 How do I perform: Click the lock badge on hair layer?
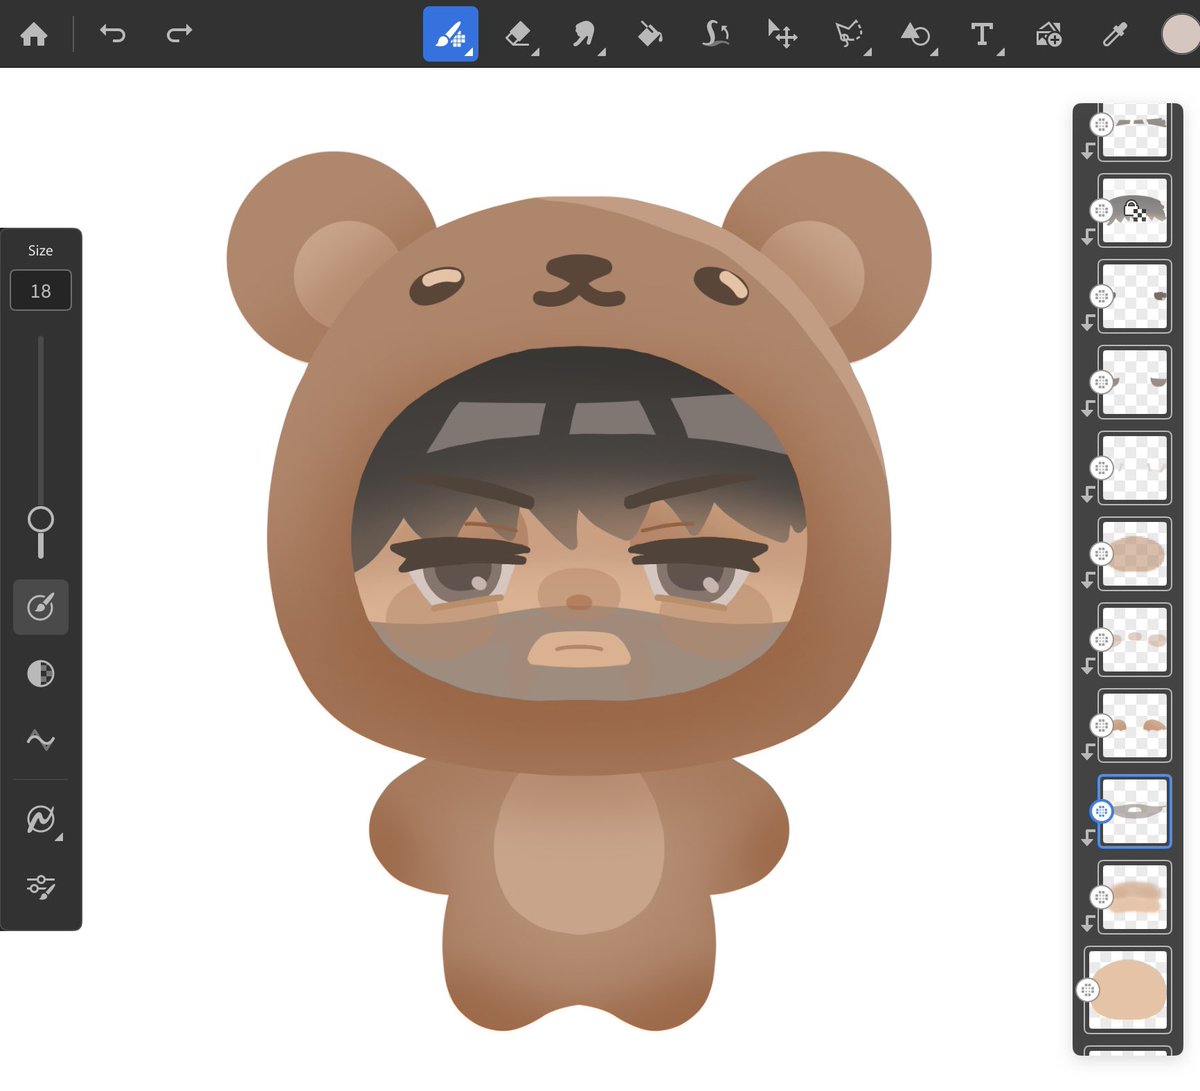[1134, 210]
